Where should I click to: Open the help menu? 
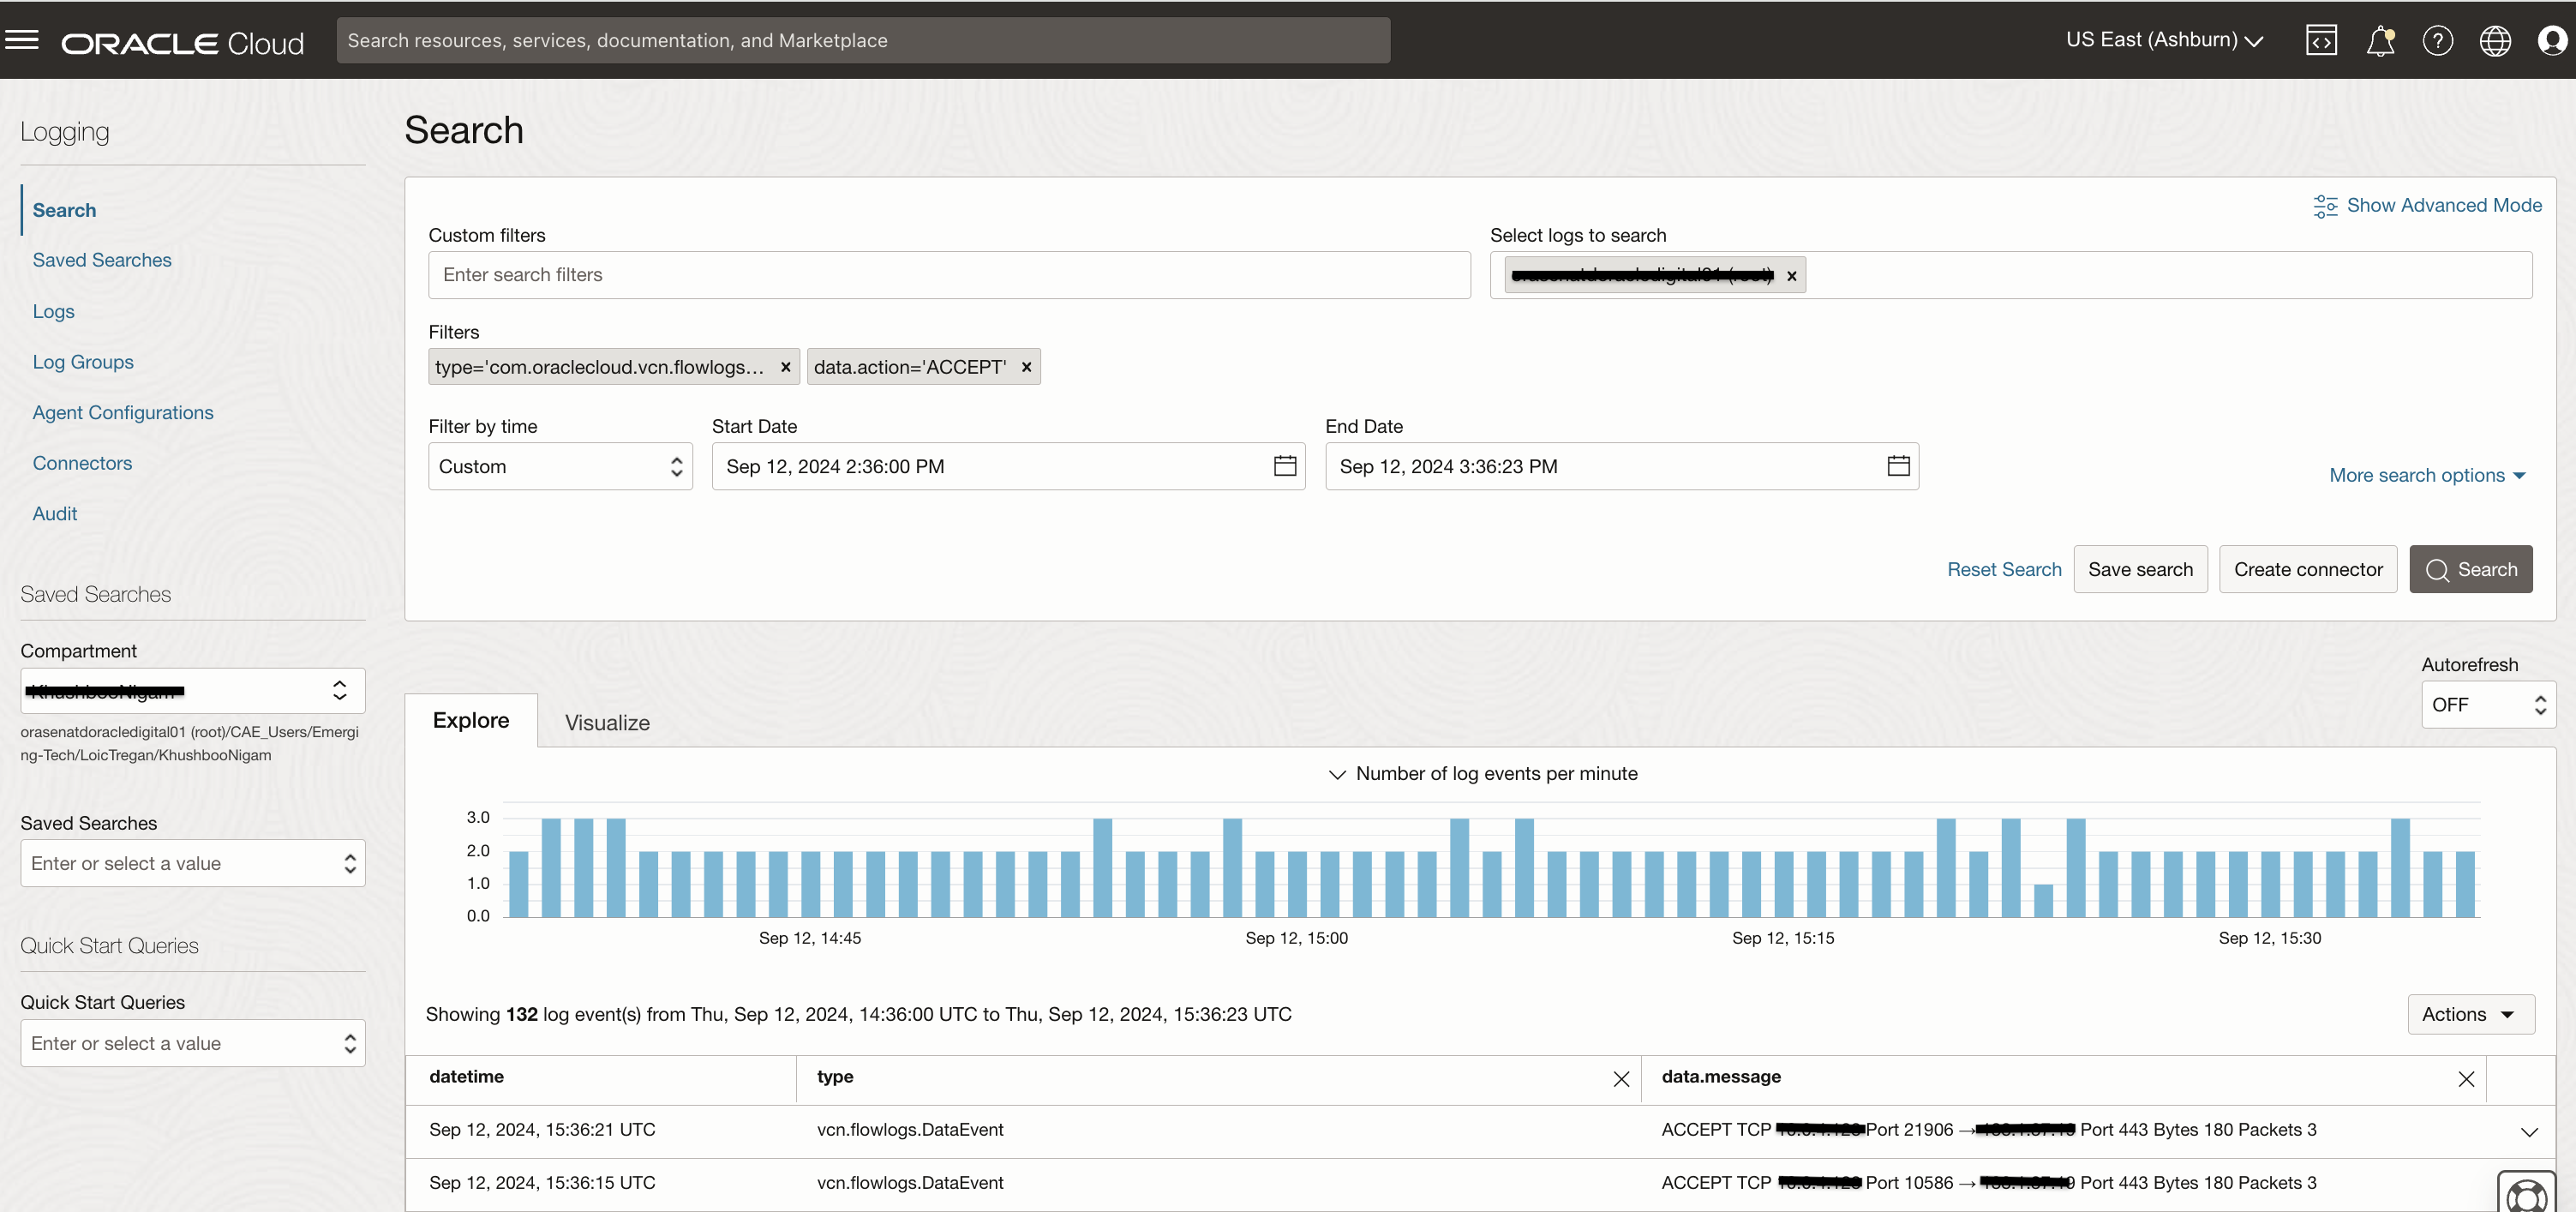point(2438,40)
